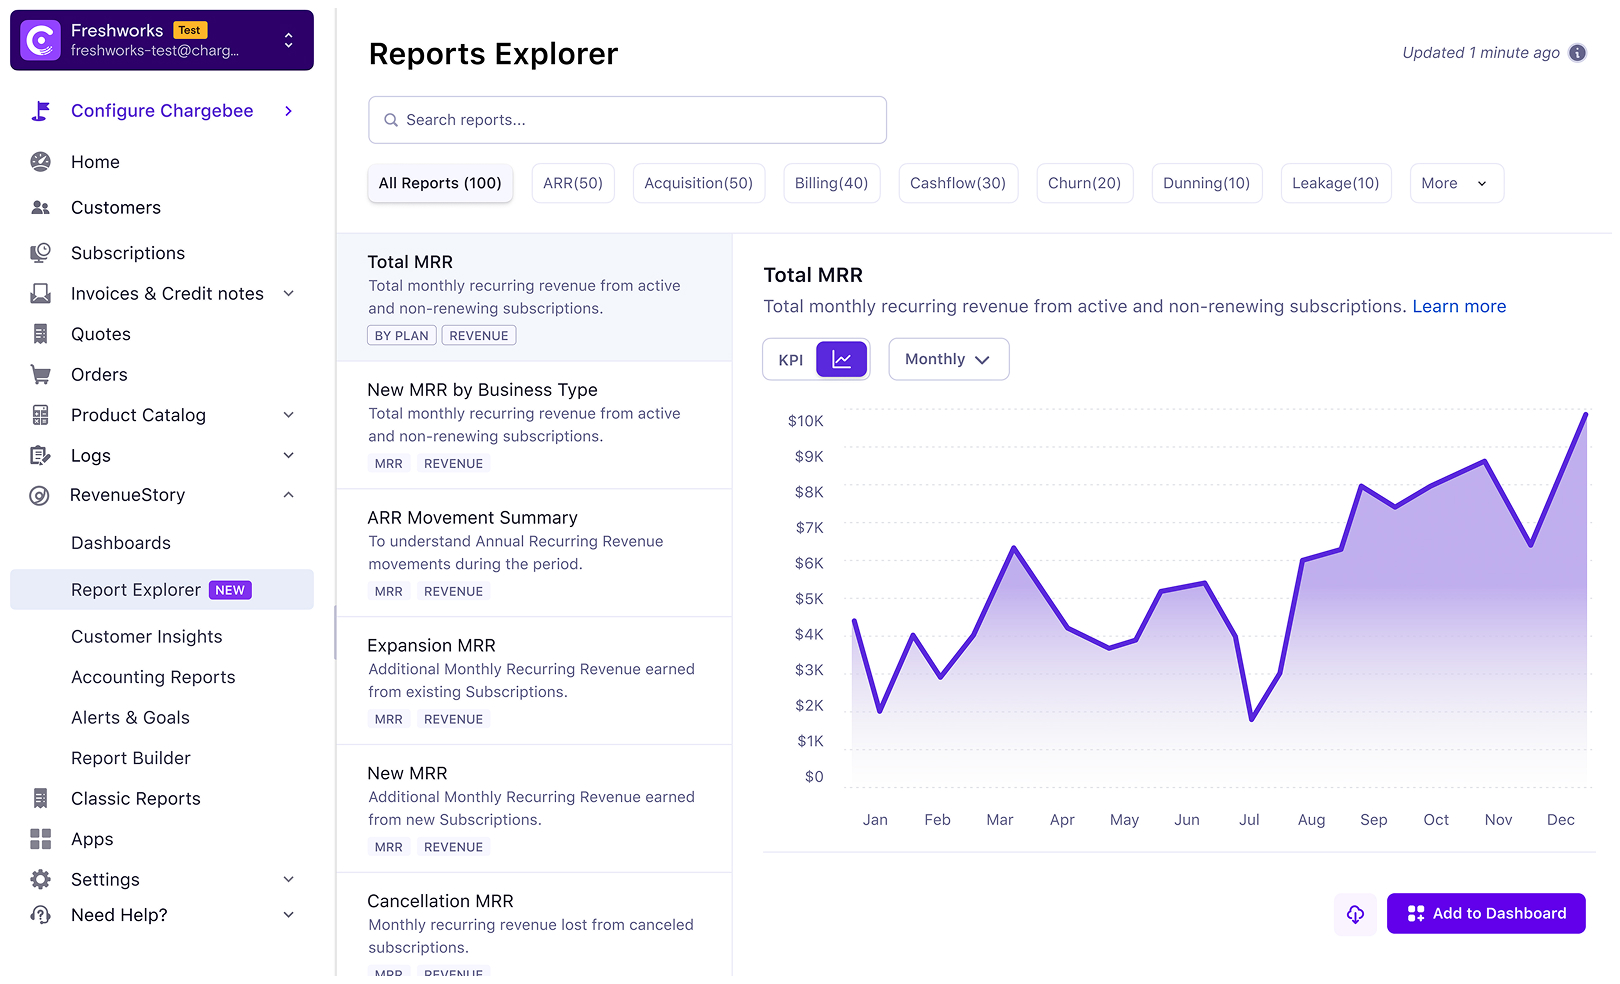Click the Learn more link
The width and height of the screenshot is (1620, 984).
click(x=1459, y=306)
